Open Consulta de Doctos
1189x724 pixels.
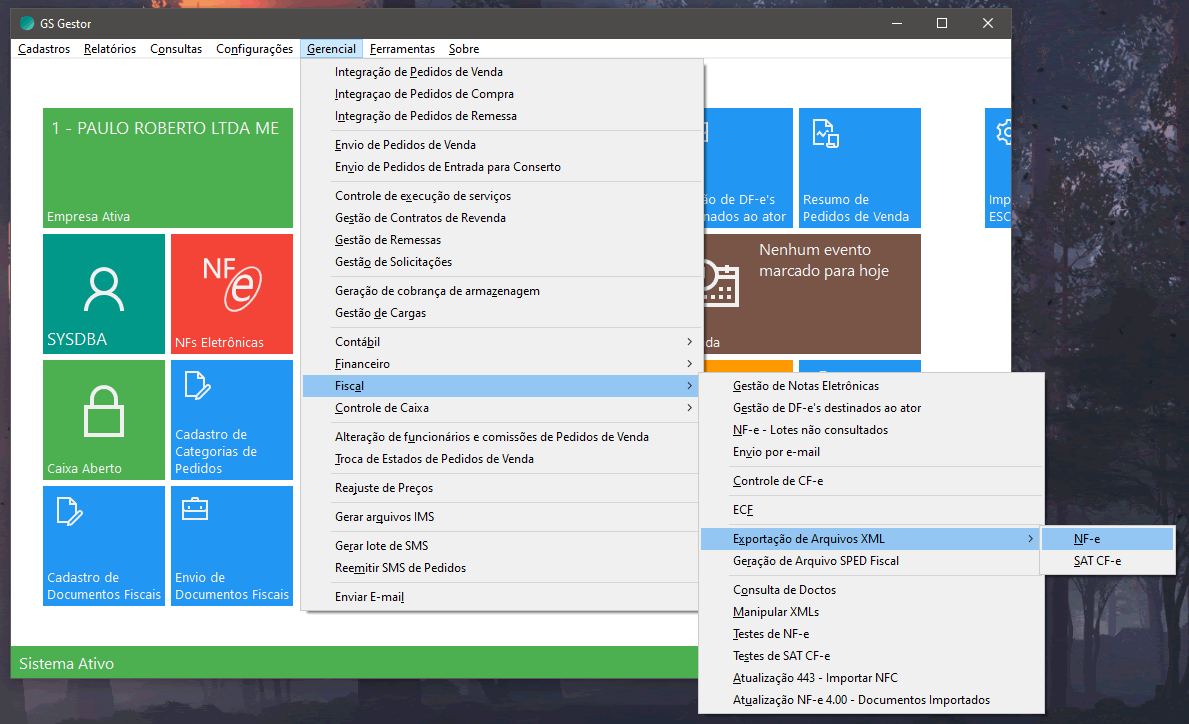tap(870, 590)
